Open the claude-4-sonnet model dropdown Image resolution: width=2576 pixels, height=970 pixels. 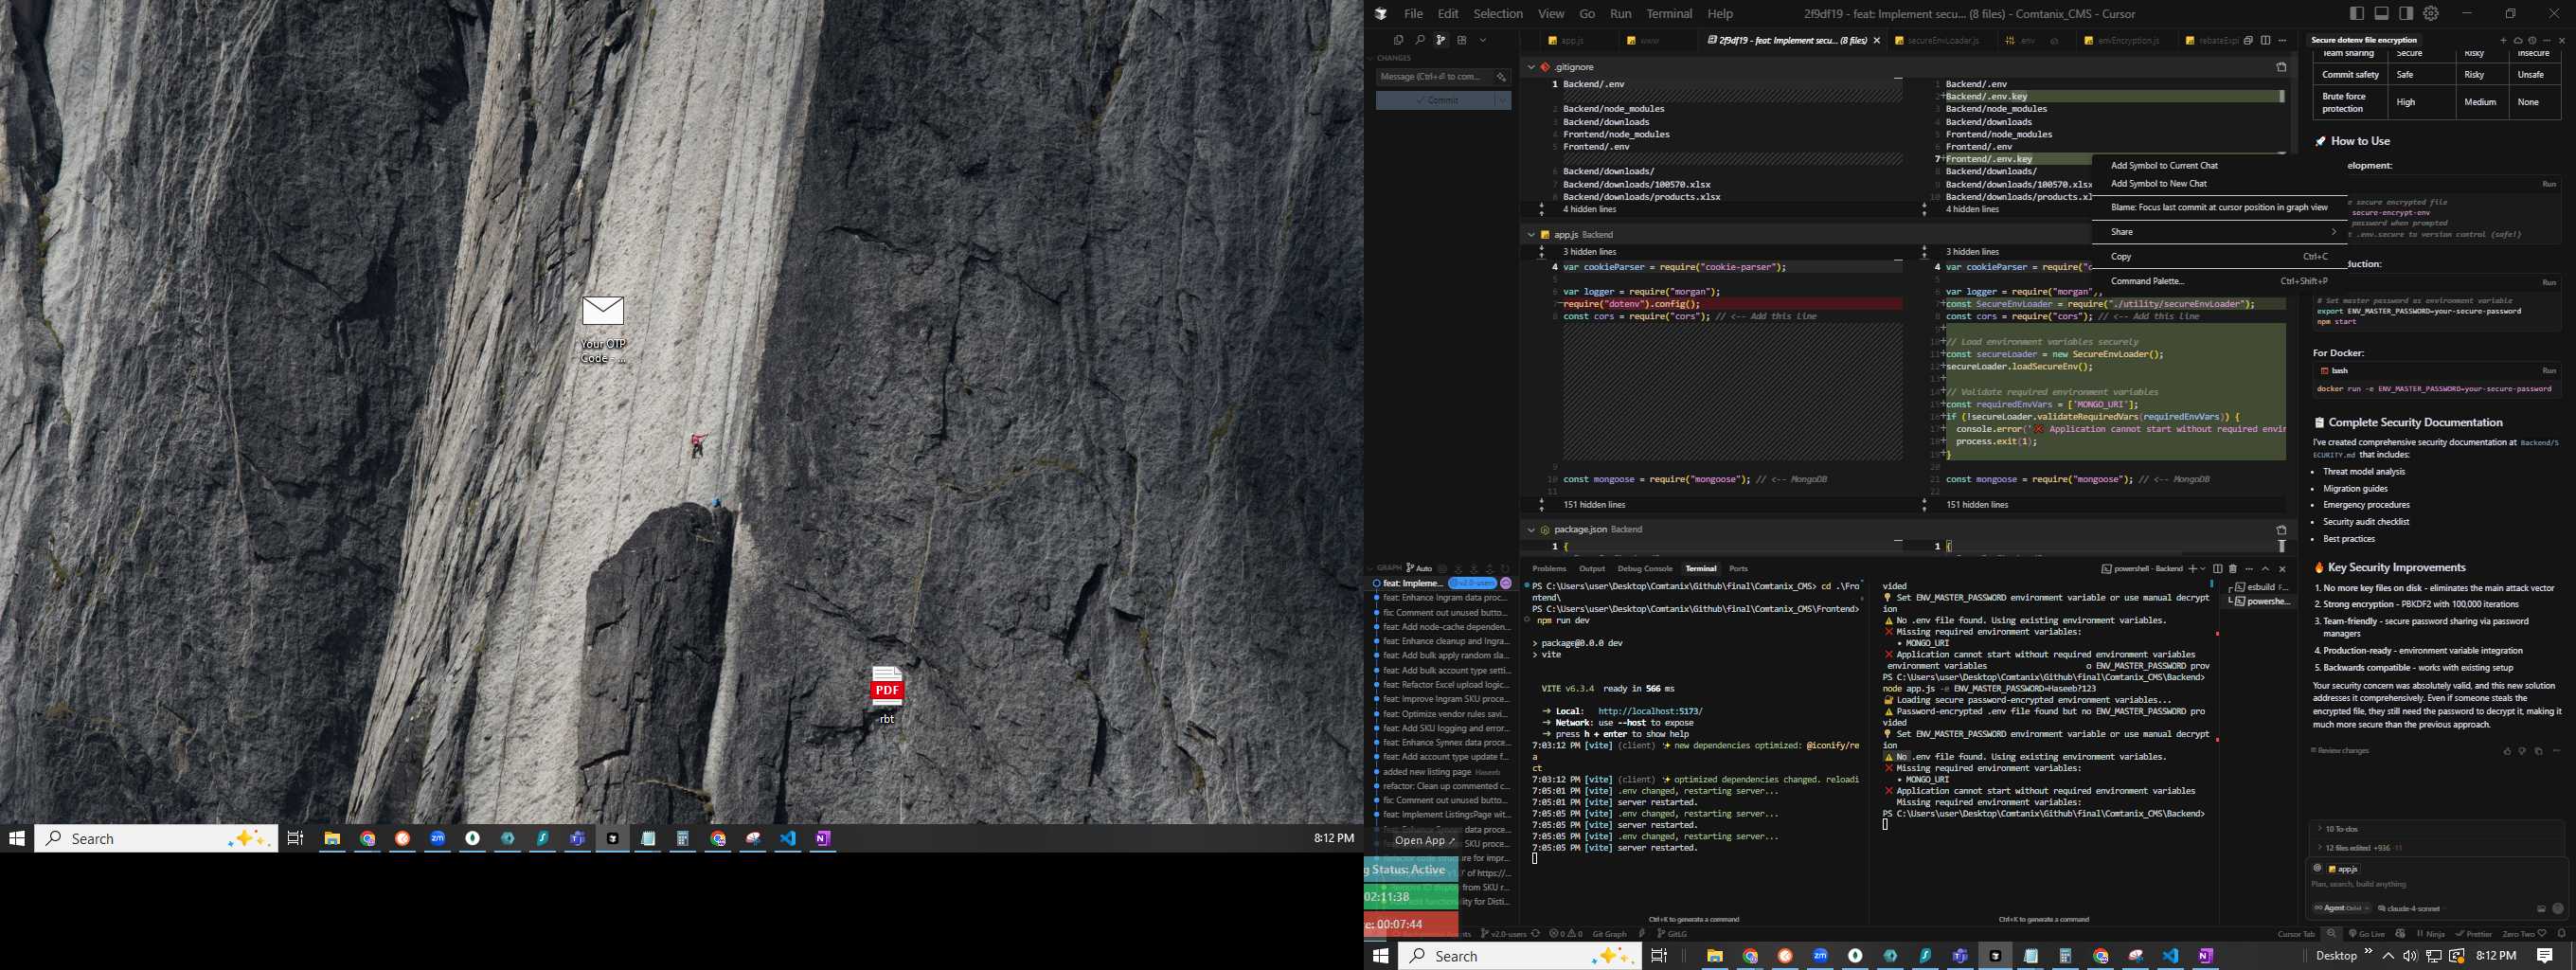[2411, 909]
